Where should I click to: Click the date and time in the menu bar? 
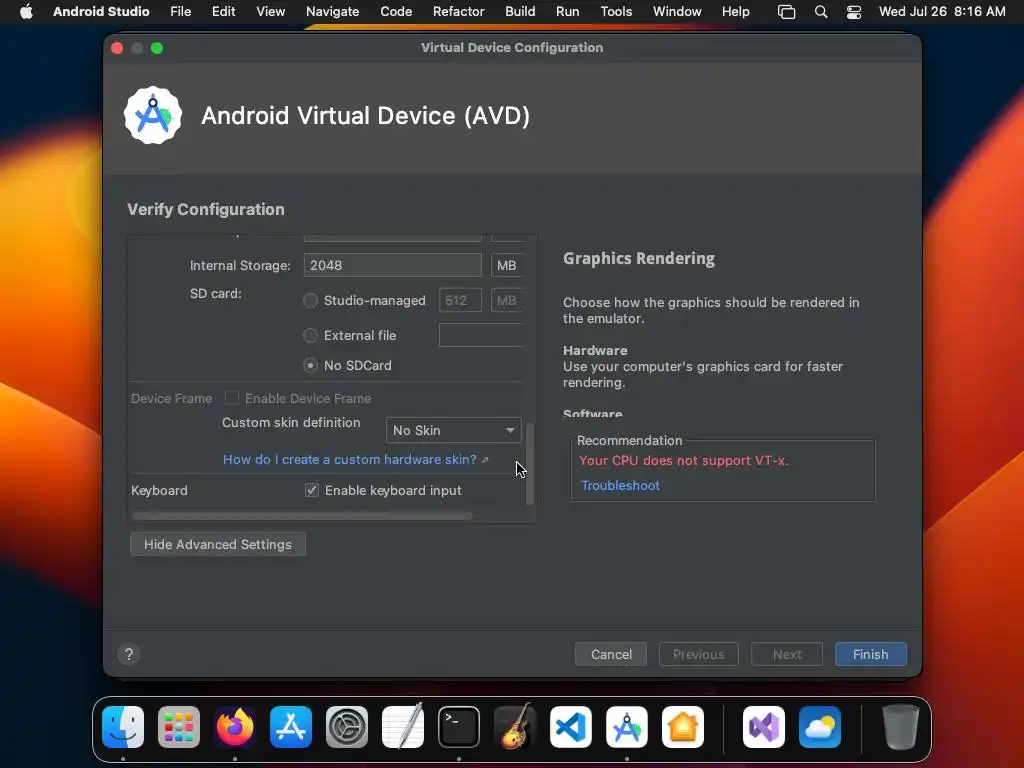click(942, 11)
